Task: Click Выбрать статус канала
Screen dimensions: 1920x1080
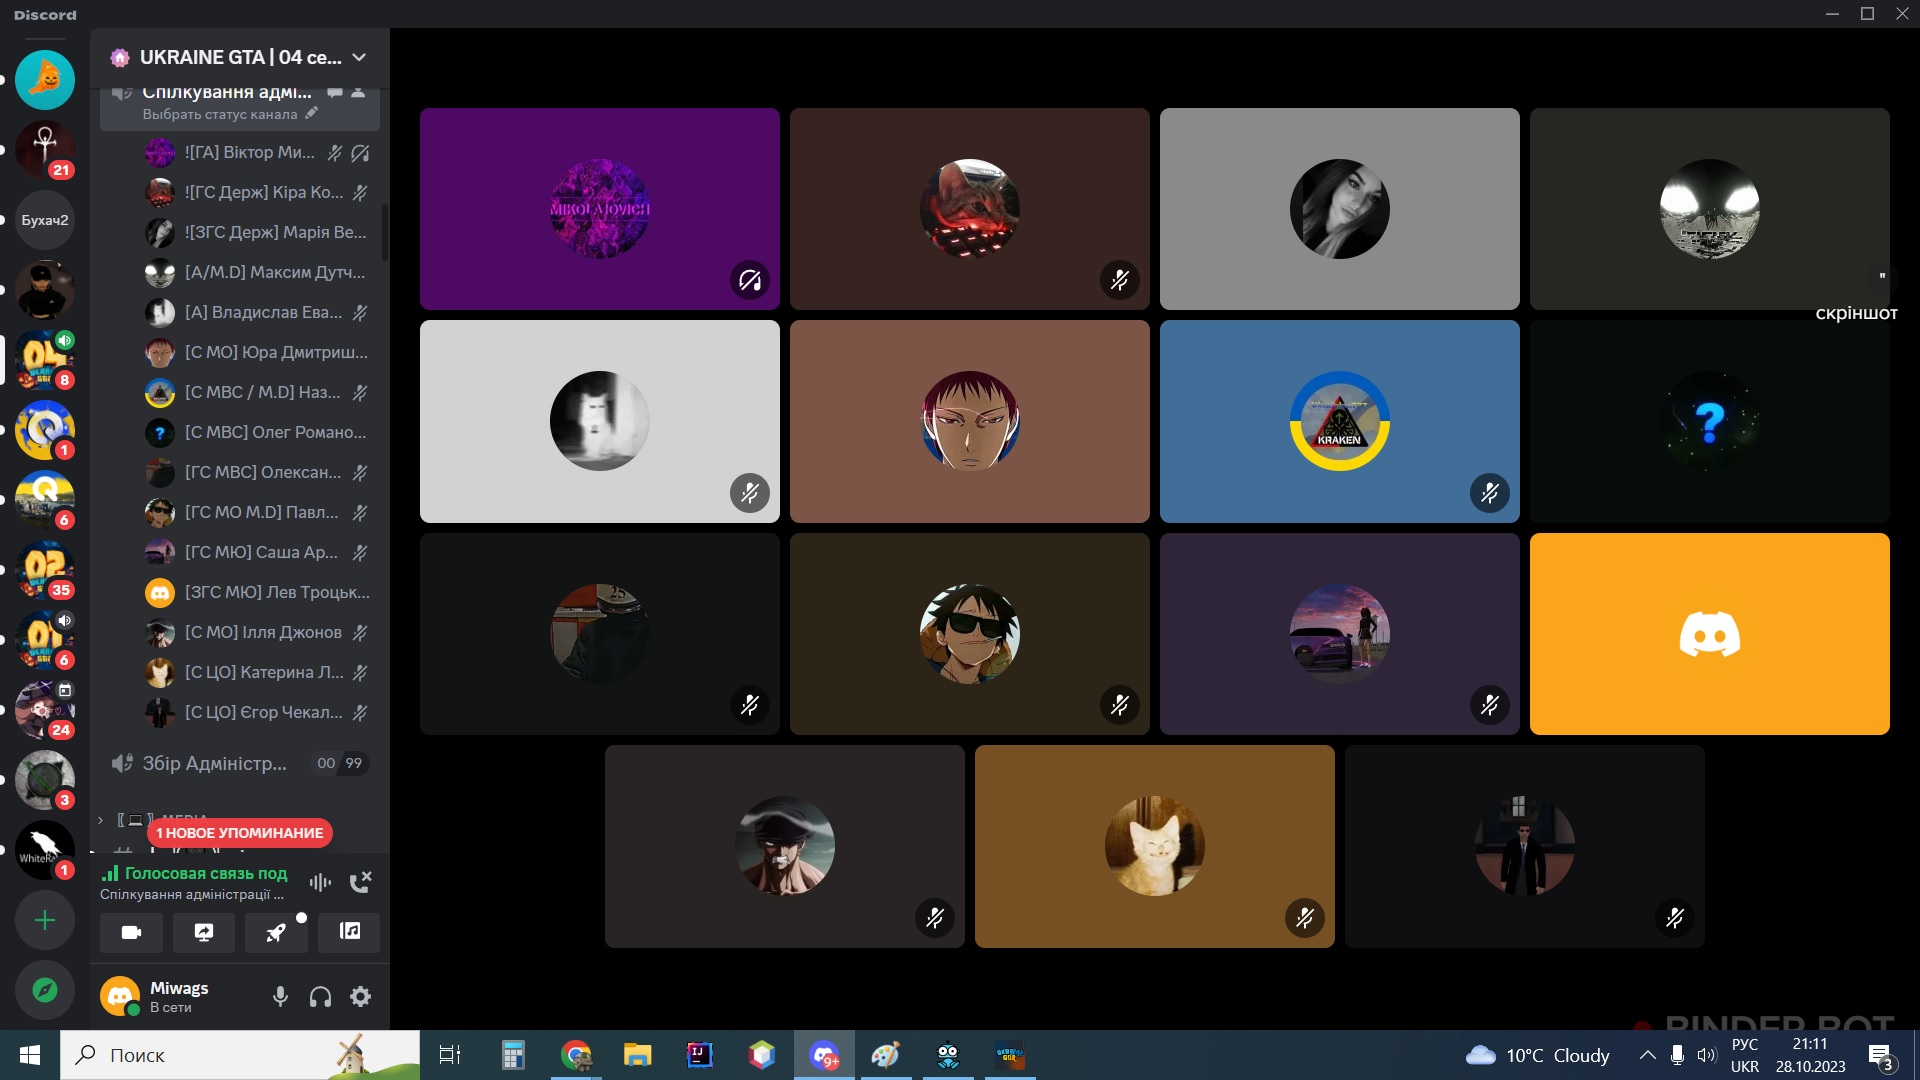Action: pos(220,115)
